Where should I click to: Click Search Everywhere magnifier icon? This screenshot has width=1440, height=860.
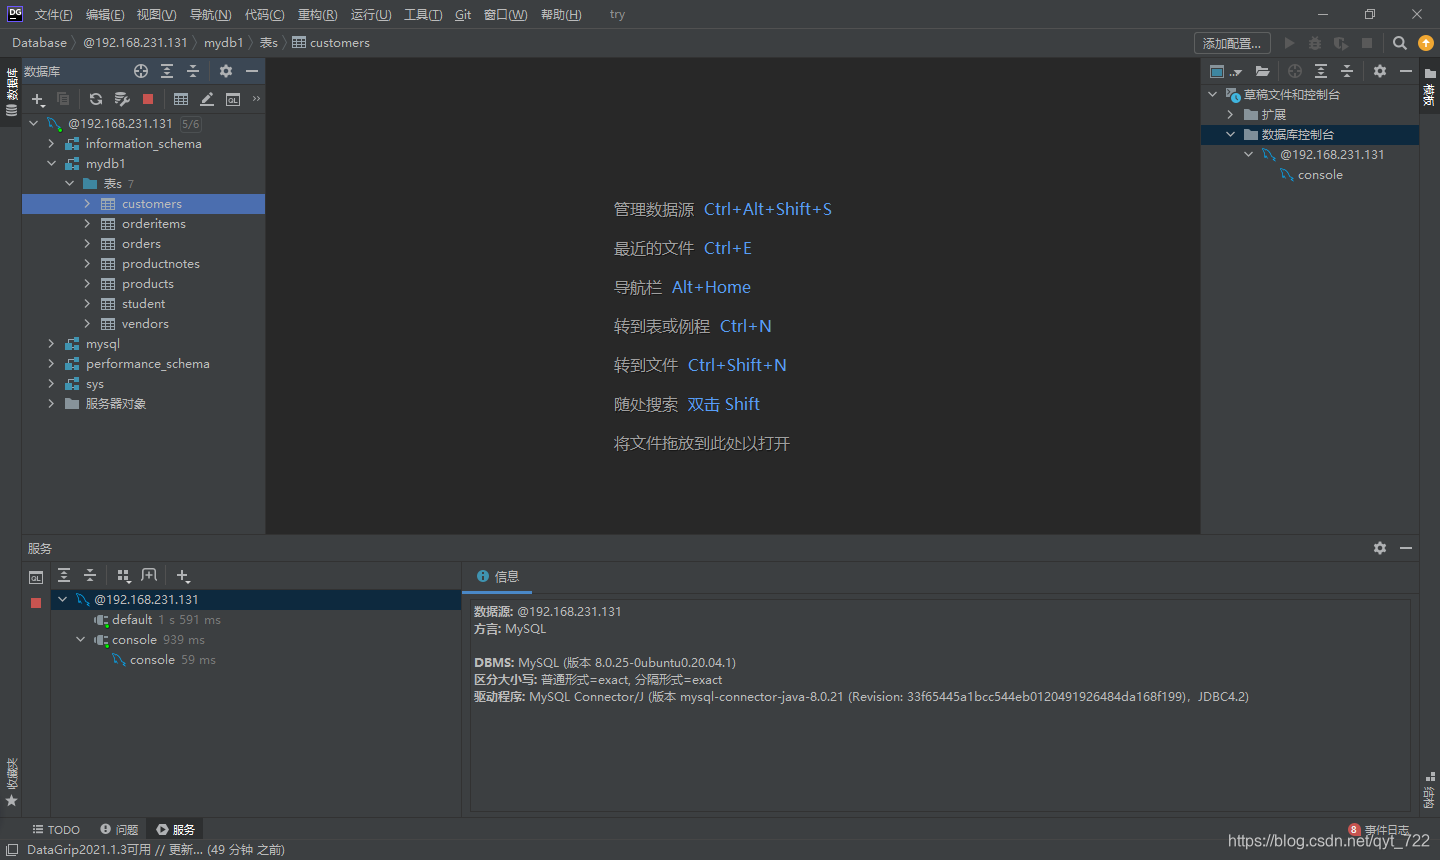coord(1400,43)
